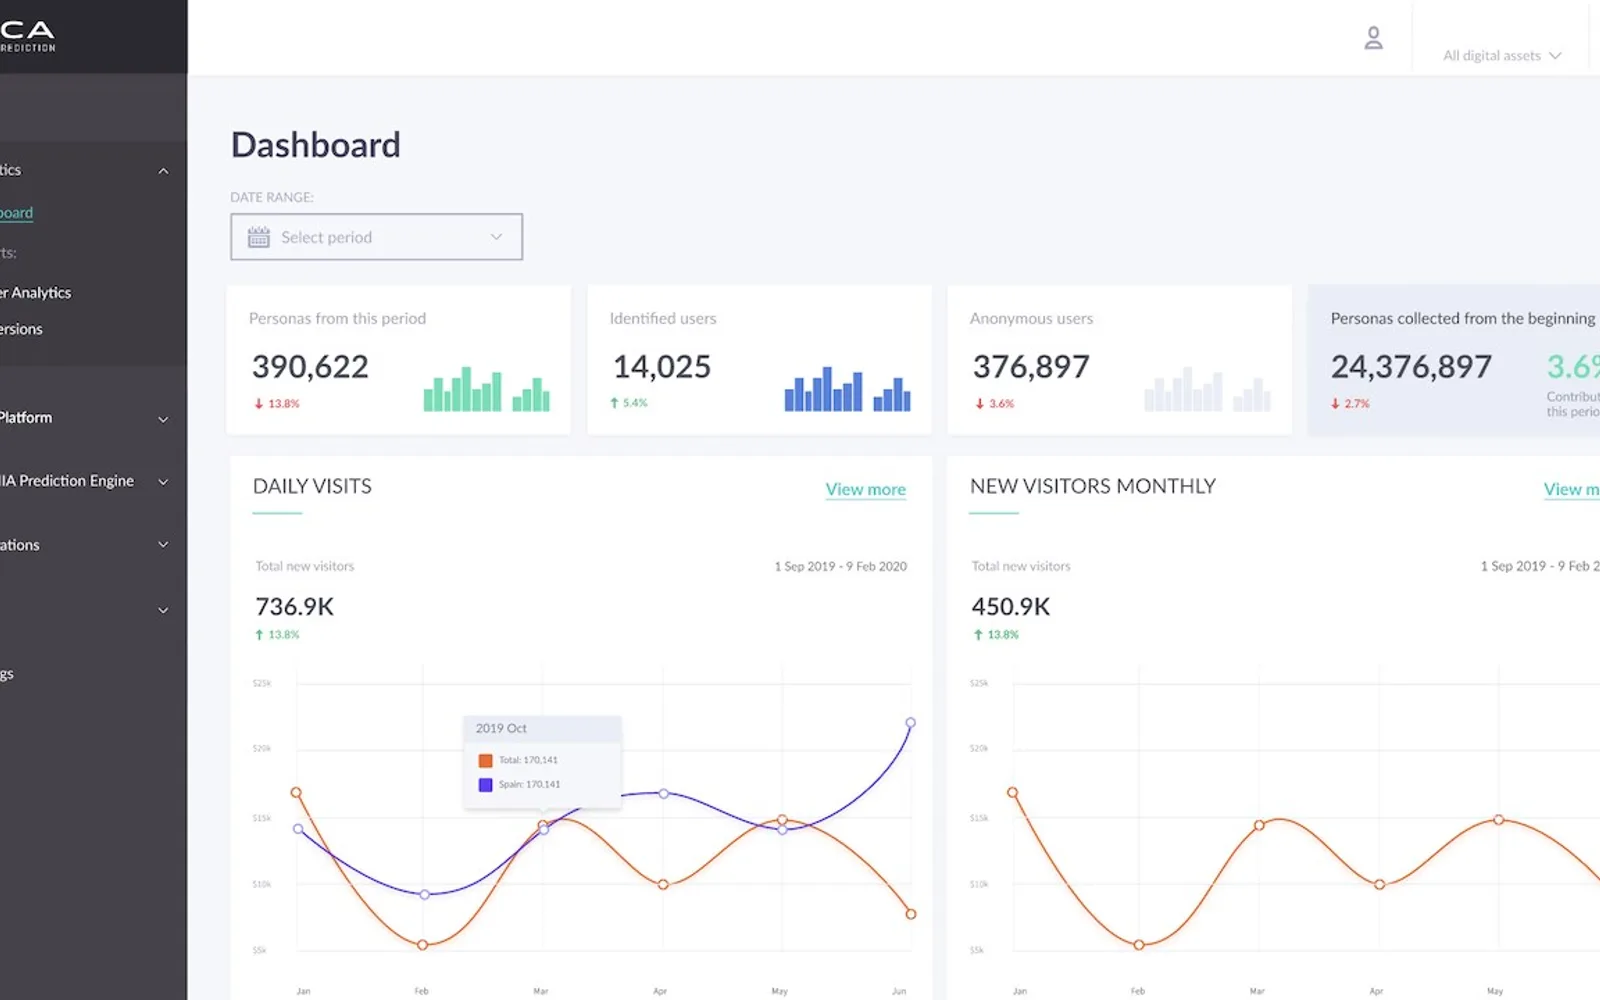Click the Daily Visits purple line Jun point
This screenshot has height=1000, width=1600.
pyautogui.click(x=910, y=722)
